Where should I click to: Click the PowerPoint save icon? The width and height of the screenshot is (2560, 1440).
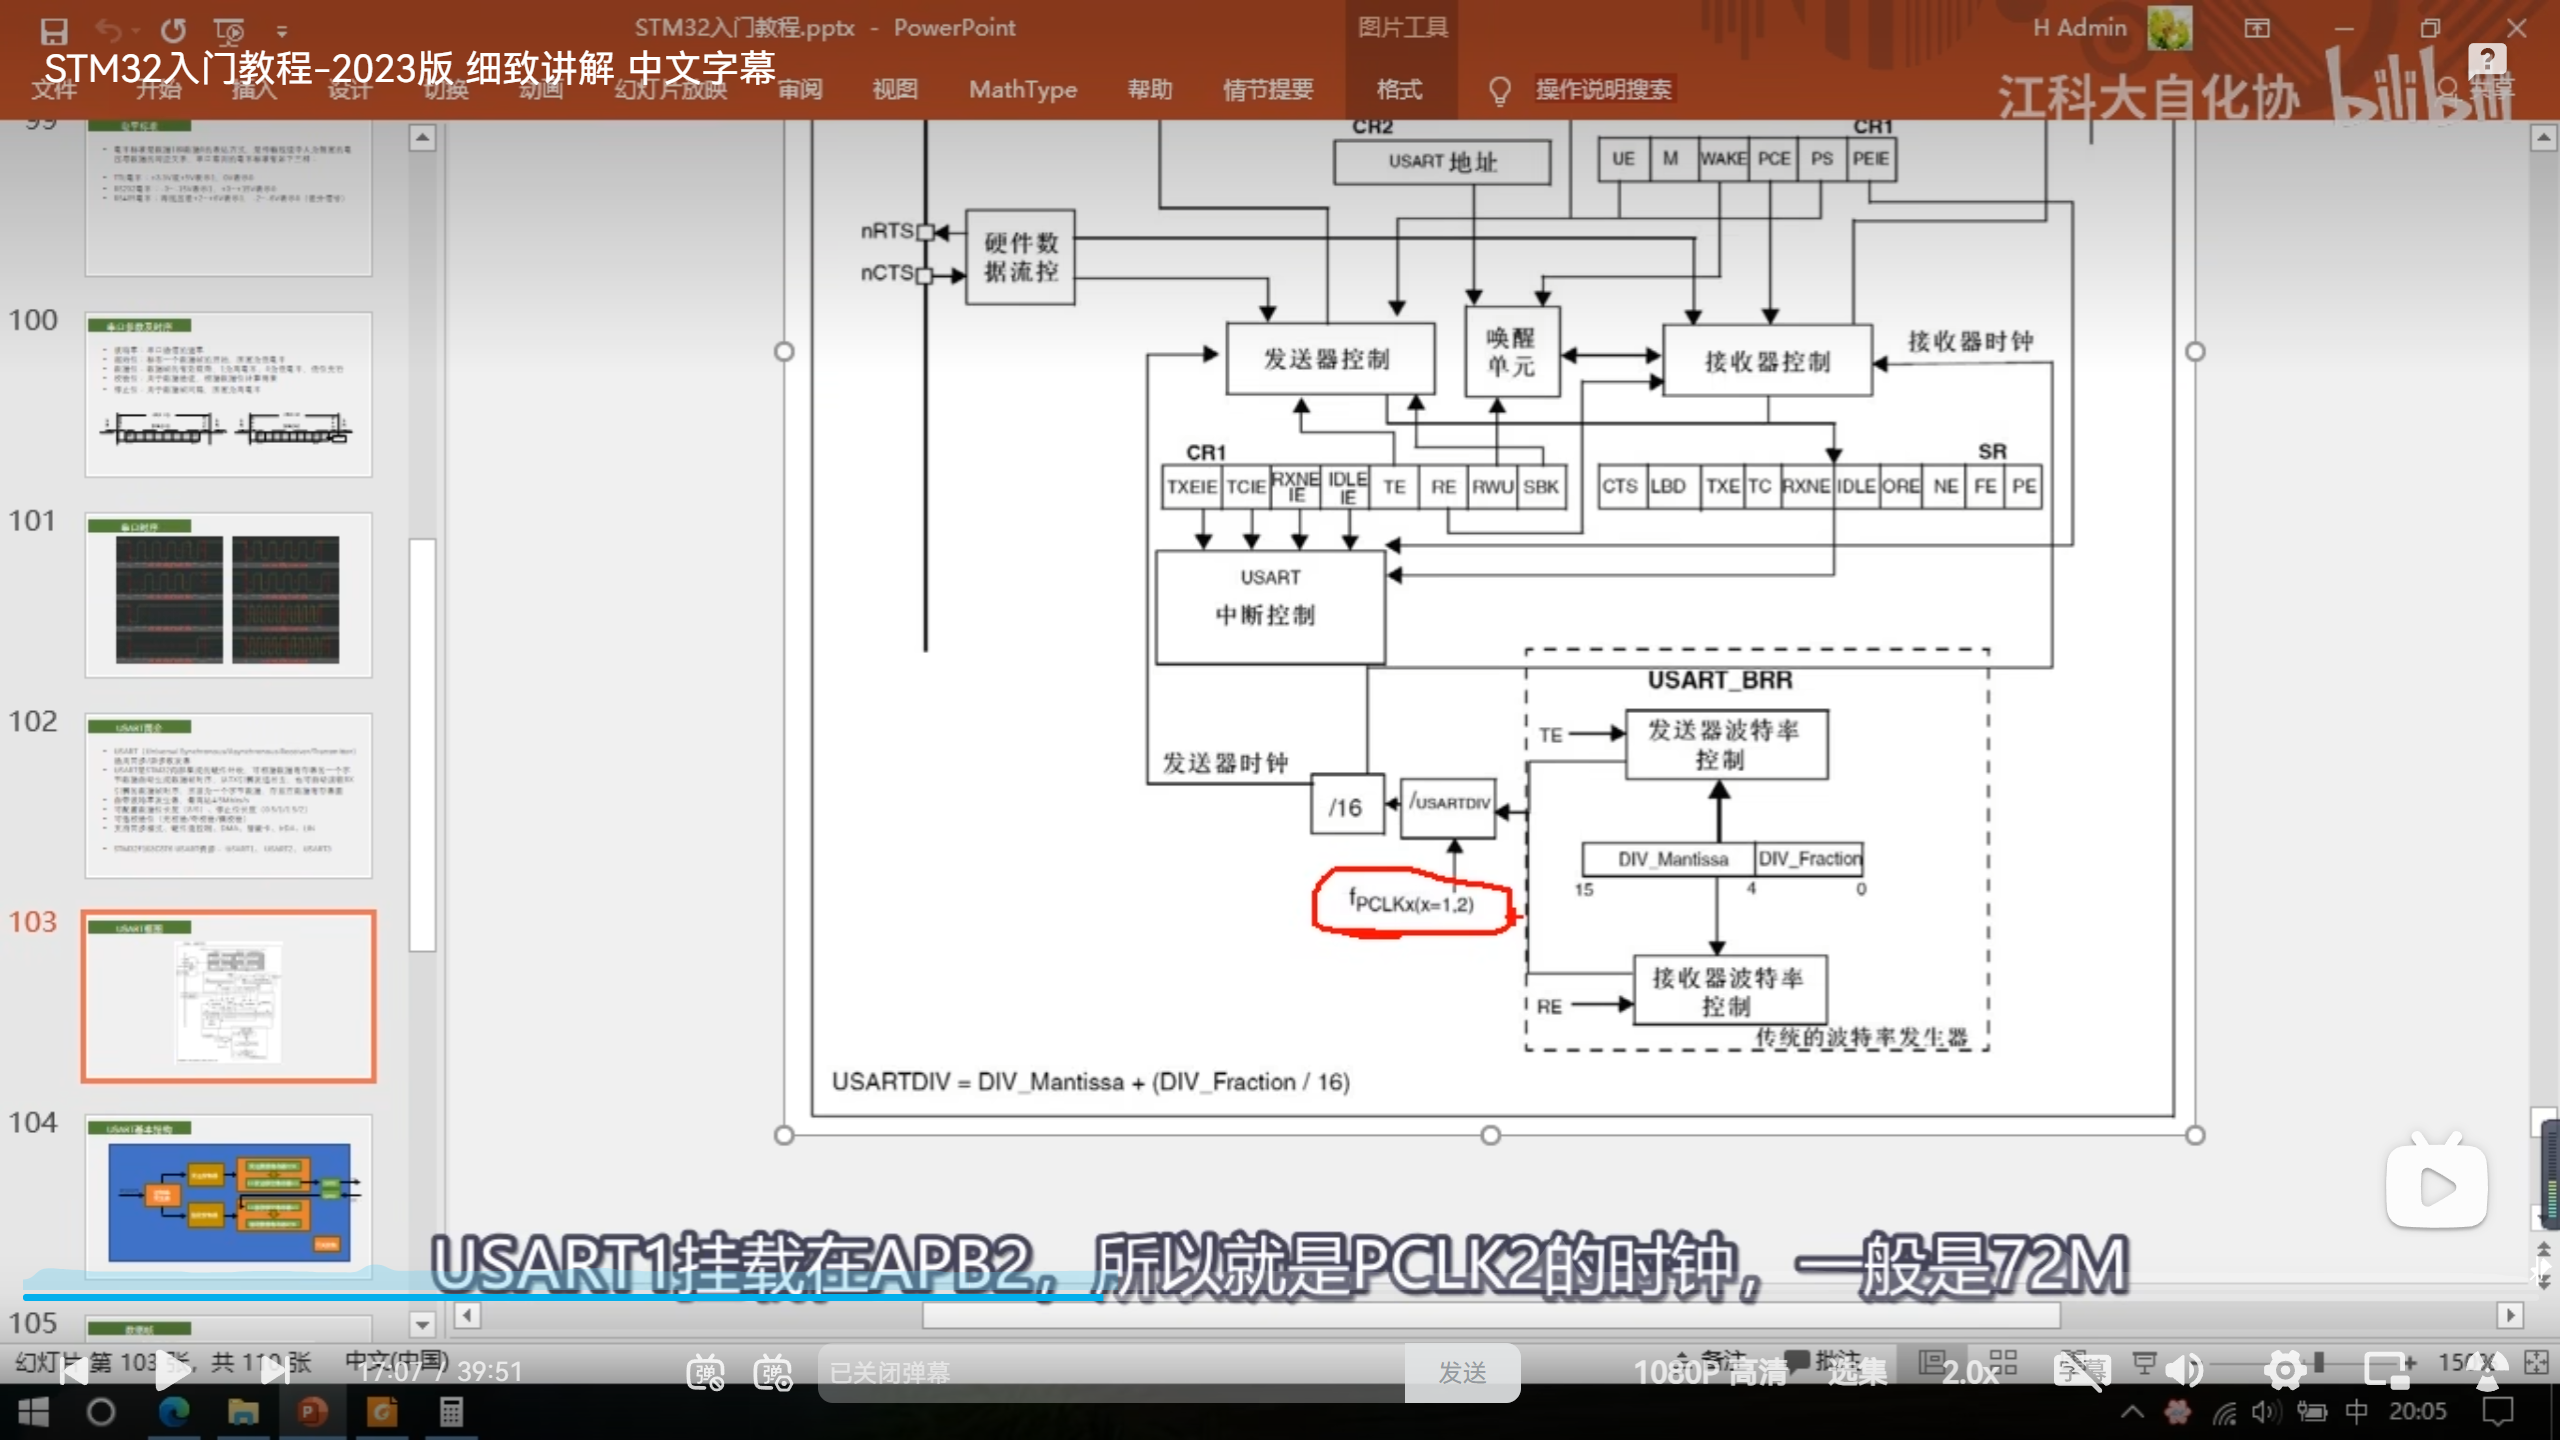pyautogui.click(x=53, y=30)
